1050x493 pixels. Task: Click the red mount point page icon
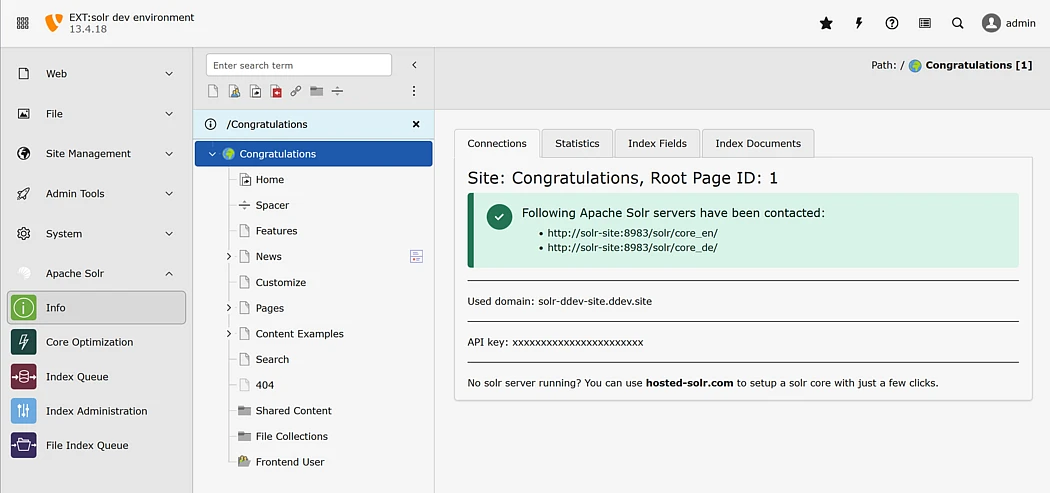tap(276, 91)
